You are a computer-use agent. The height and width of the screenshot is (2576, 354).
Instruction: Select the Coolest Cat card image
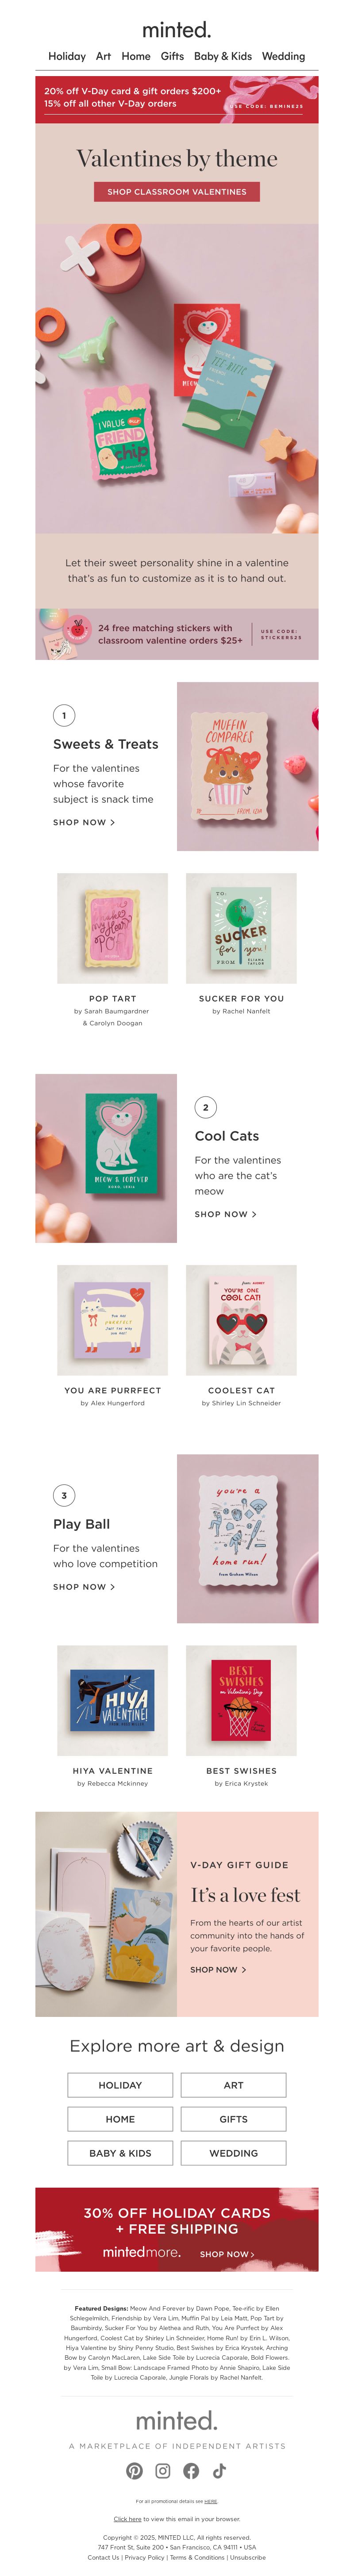tap(241, 1320)
